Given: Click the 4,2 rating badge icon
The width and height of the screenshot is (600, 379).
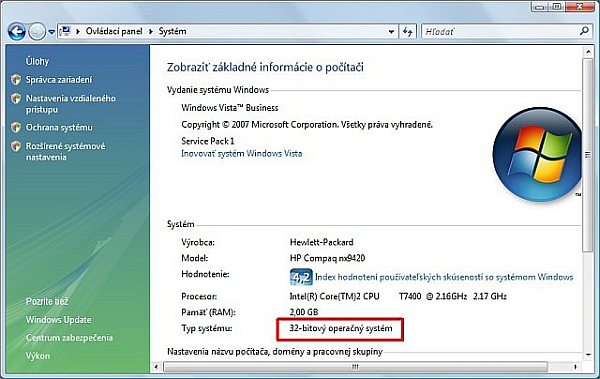Looking at the screenshot, I should tap(301, 277).
